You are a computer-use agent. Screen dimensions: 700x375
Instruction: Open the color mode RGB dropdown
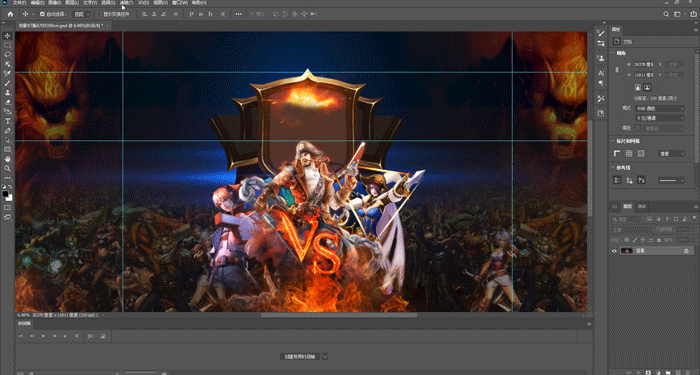(x=660, y=108)
